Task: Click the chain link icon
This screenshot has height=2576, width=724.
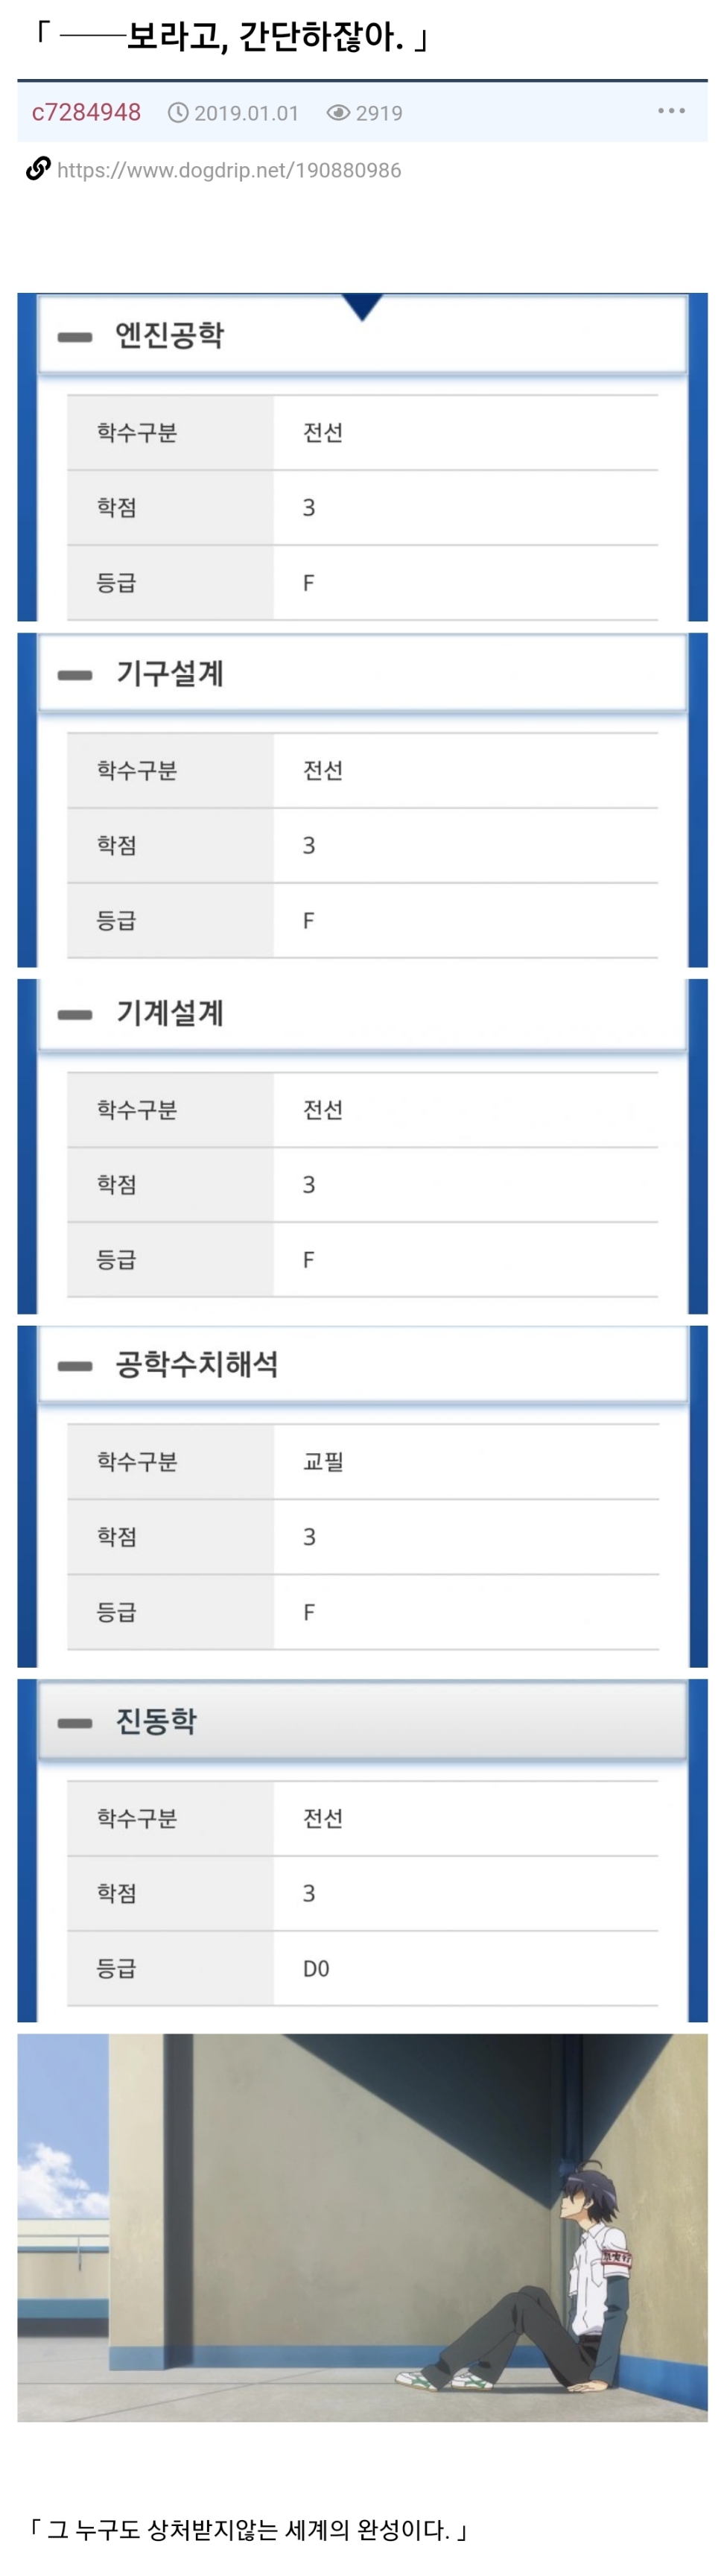Action: pos(38,169)
